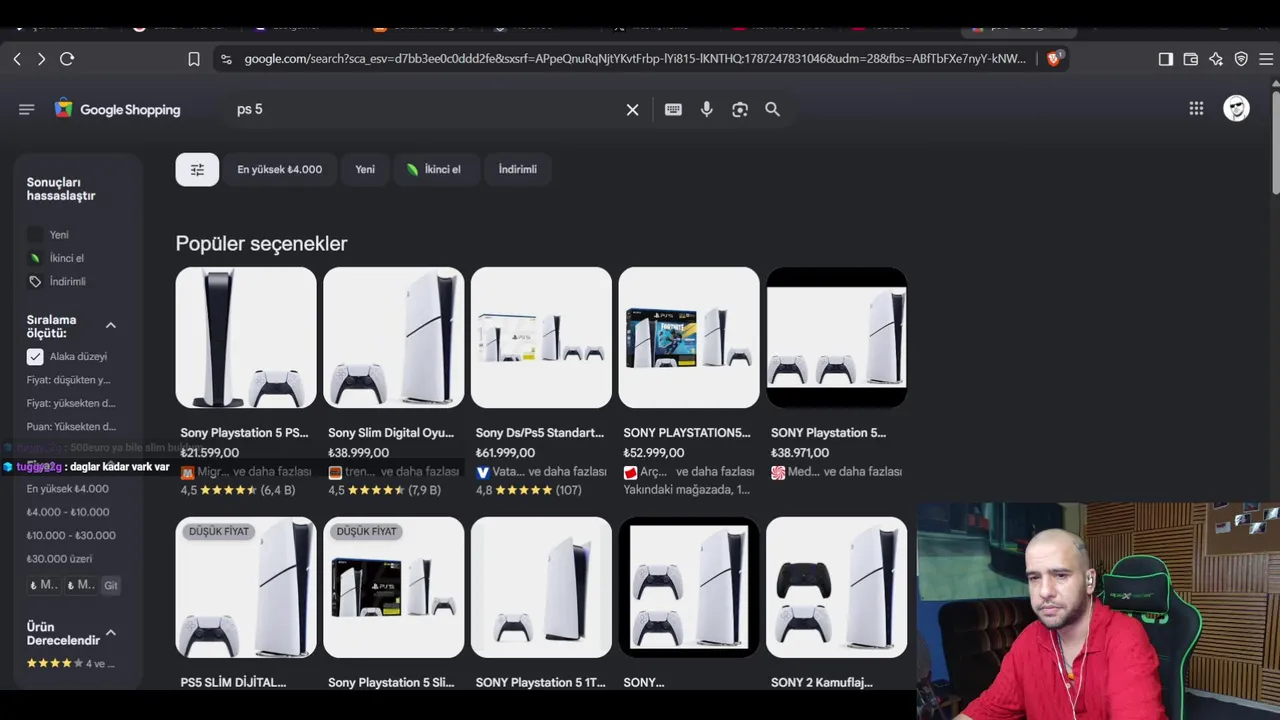Go back to the previous browser page

click(17, 59)
